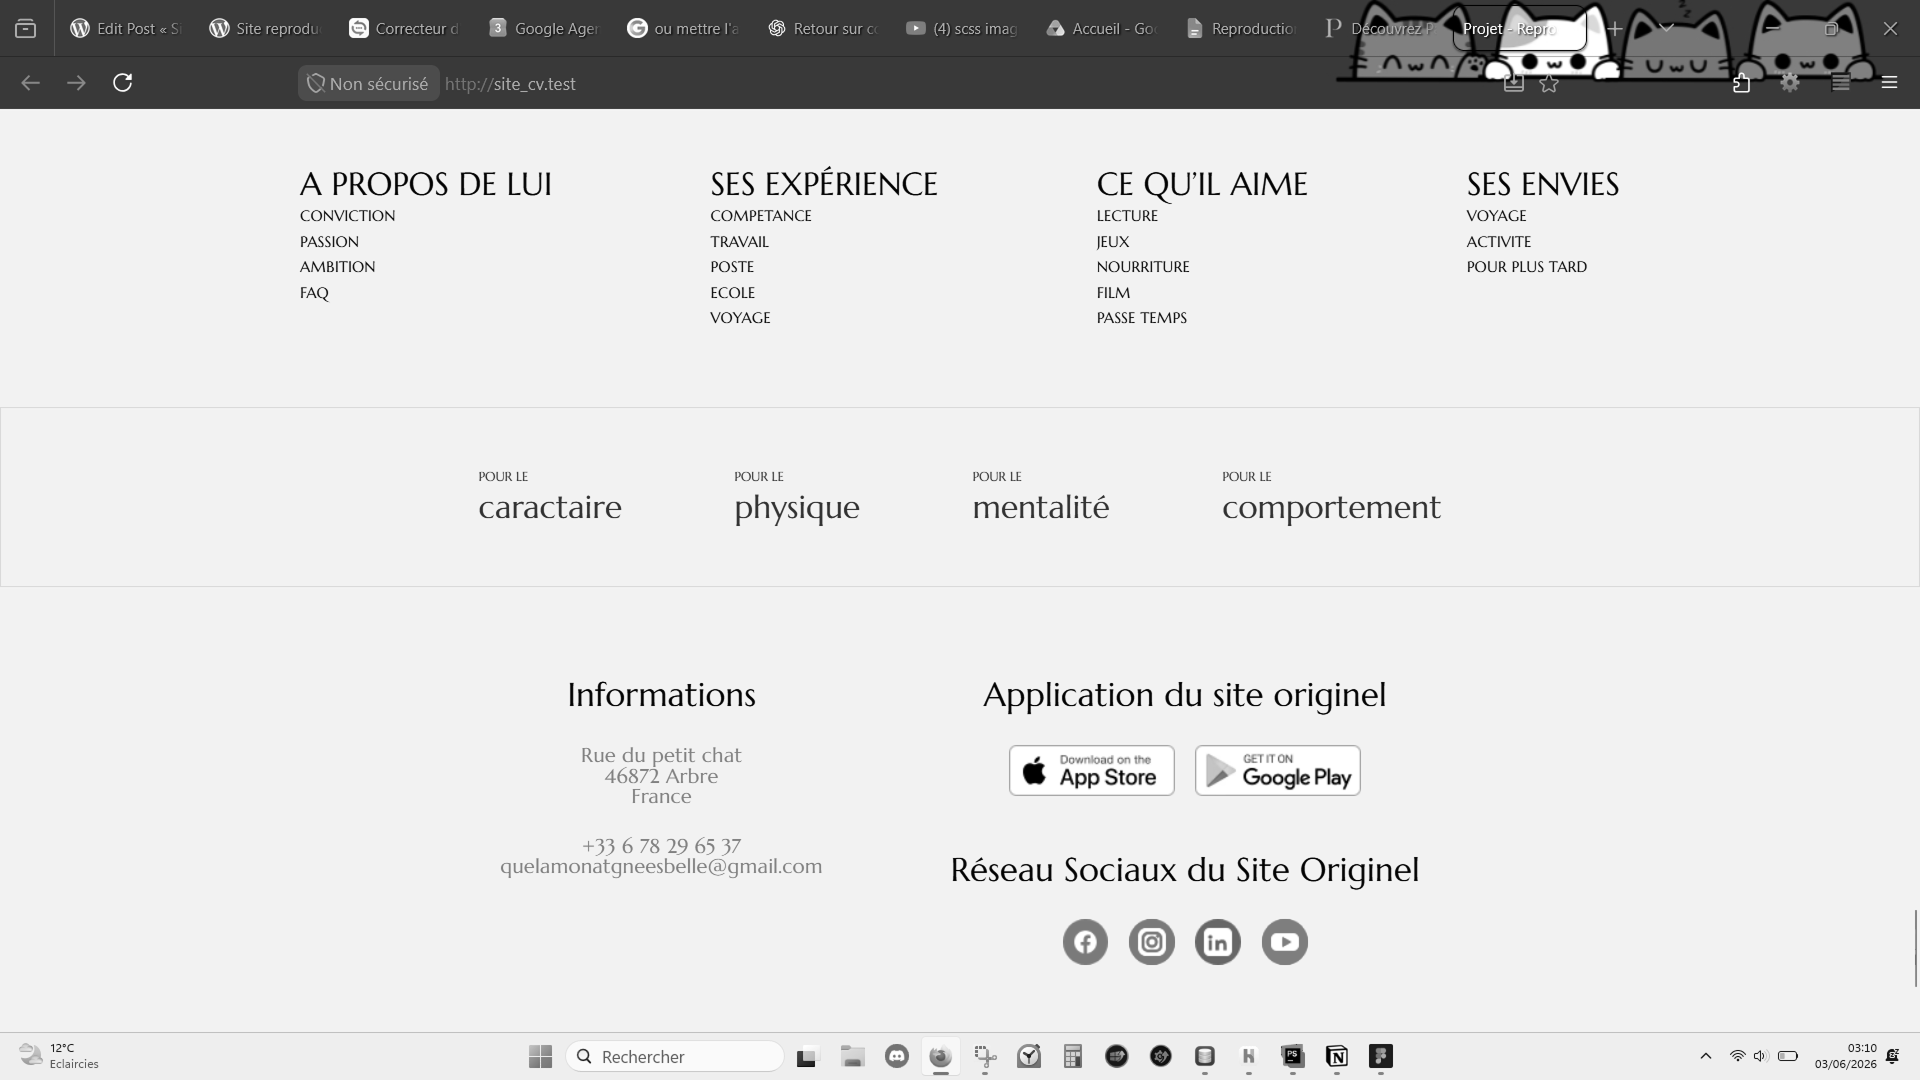Open the COMPETANCE link
The height and width of the screenshot is (1080, 1920).
(761, 216)
